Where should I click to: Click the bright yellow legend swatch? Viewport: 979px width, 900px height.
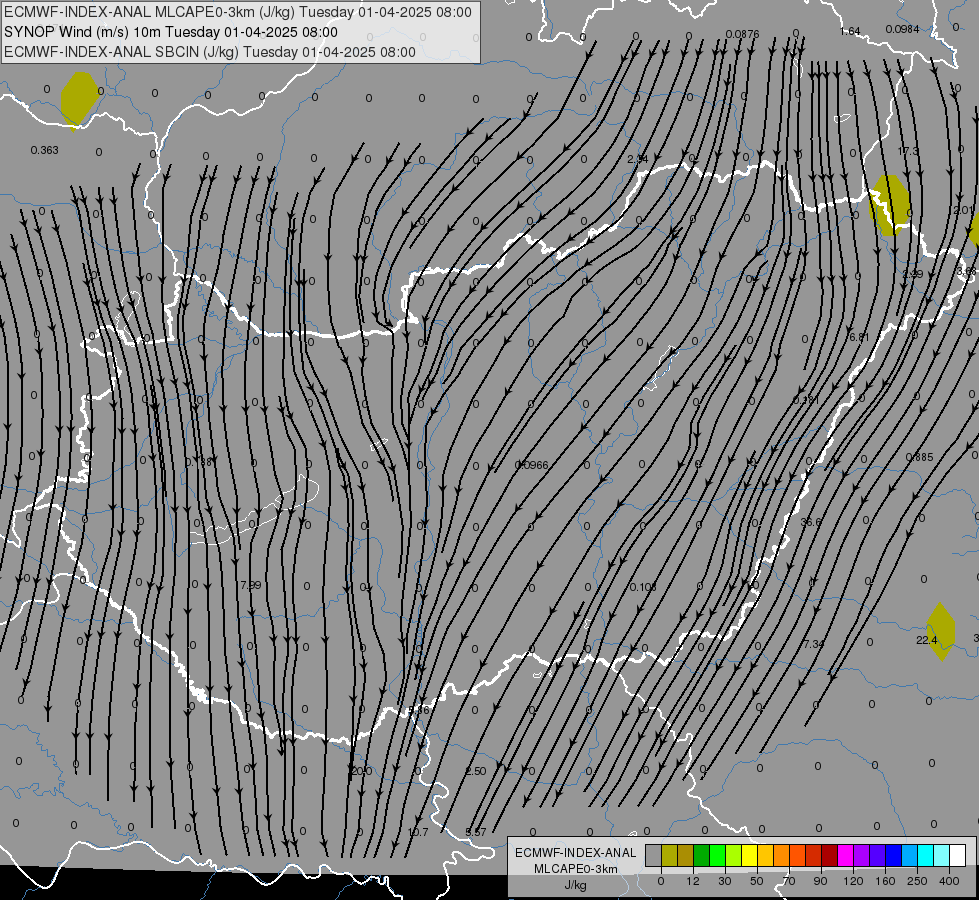tap(750, 855)
